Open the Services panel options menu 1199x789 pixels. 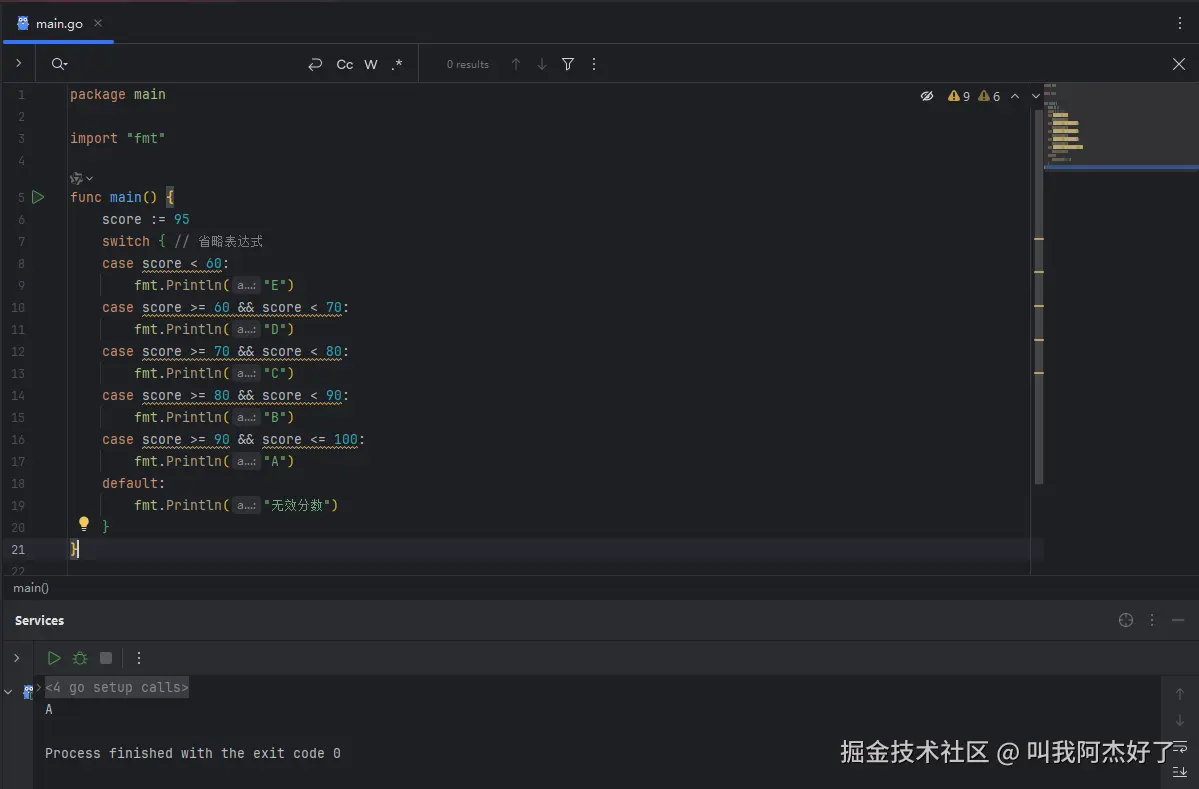point(1152,620)
